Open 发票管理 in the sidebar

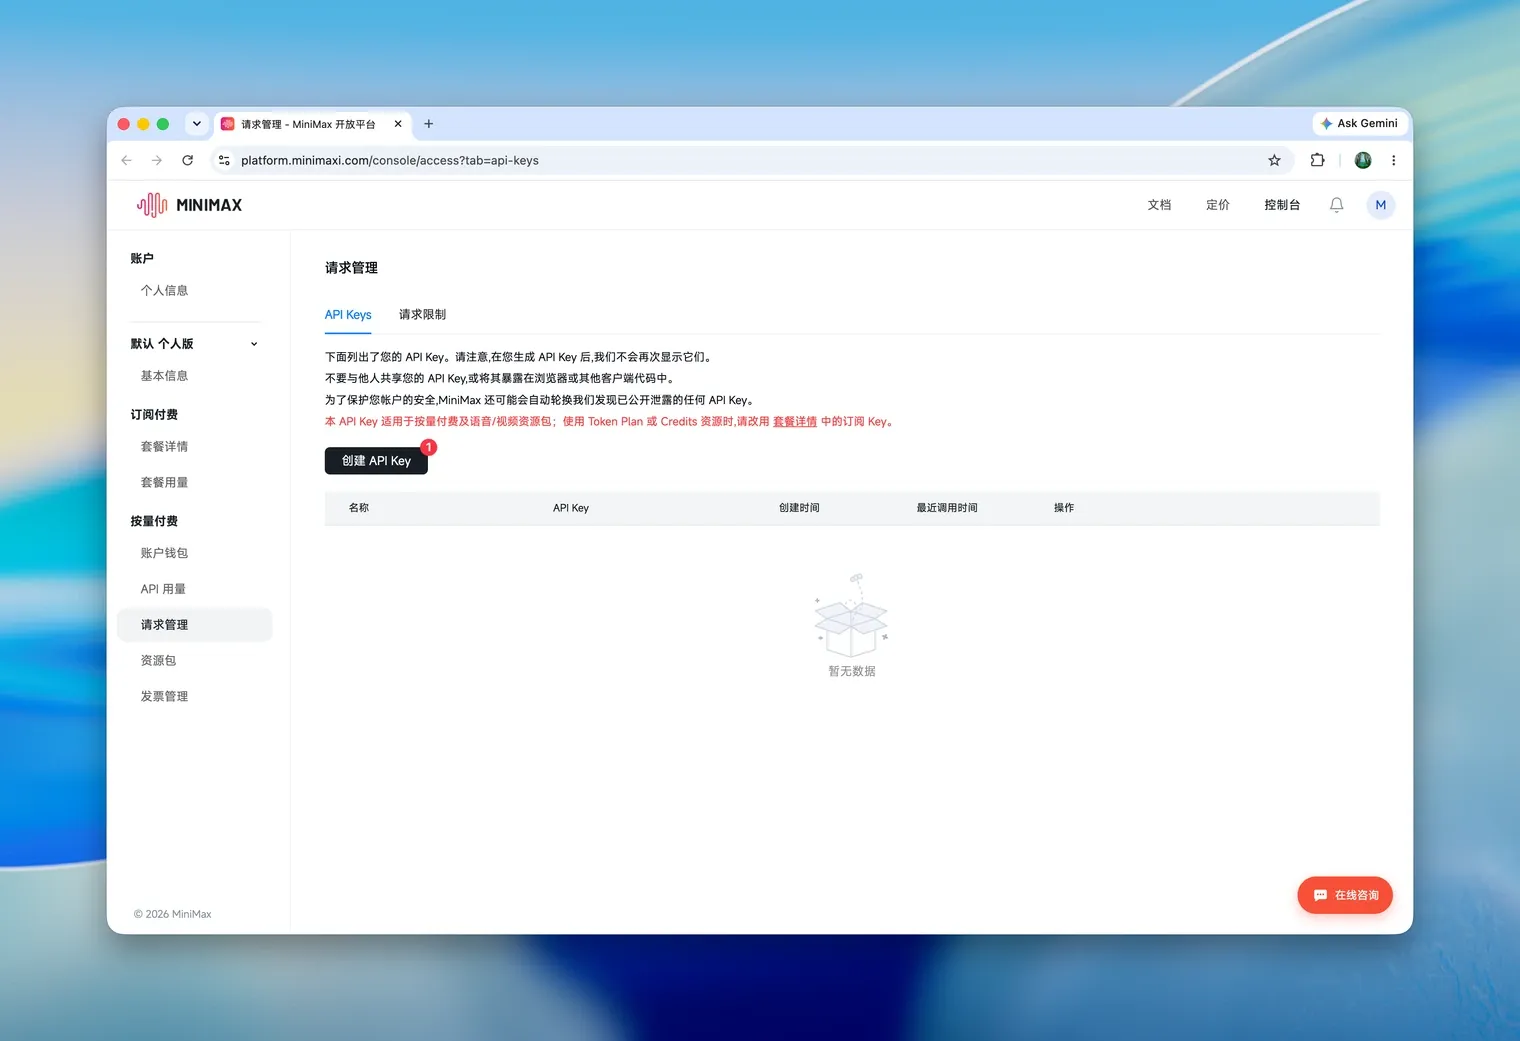[x=165, y=697]
